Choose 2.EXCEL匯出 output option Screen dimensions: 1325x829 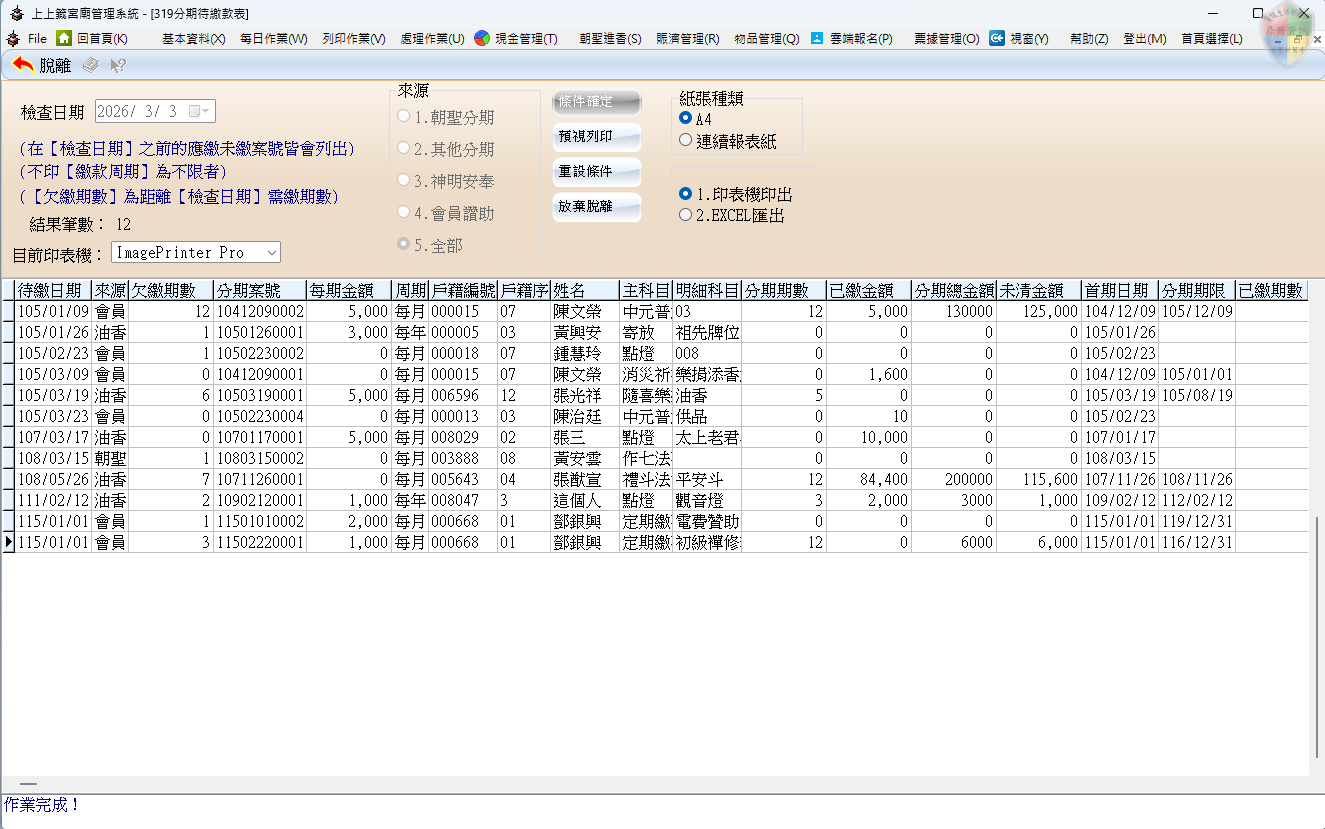pos(685,215)
